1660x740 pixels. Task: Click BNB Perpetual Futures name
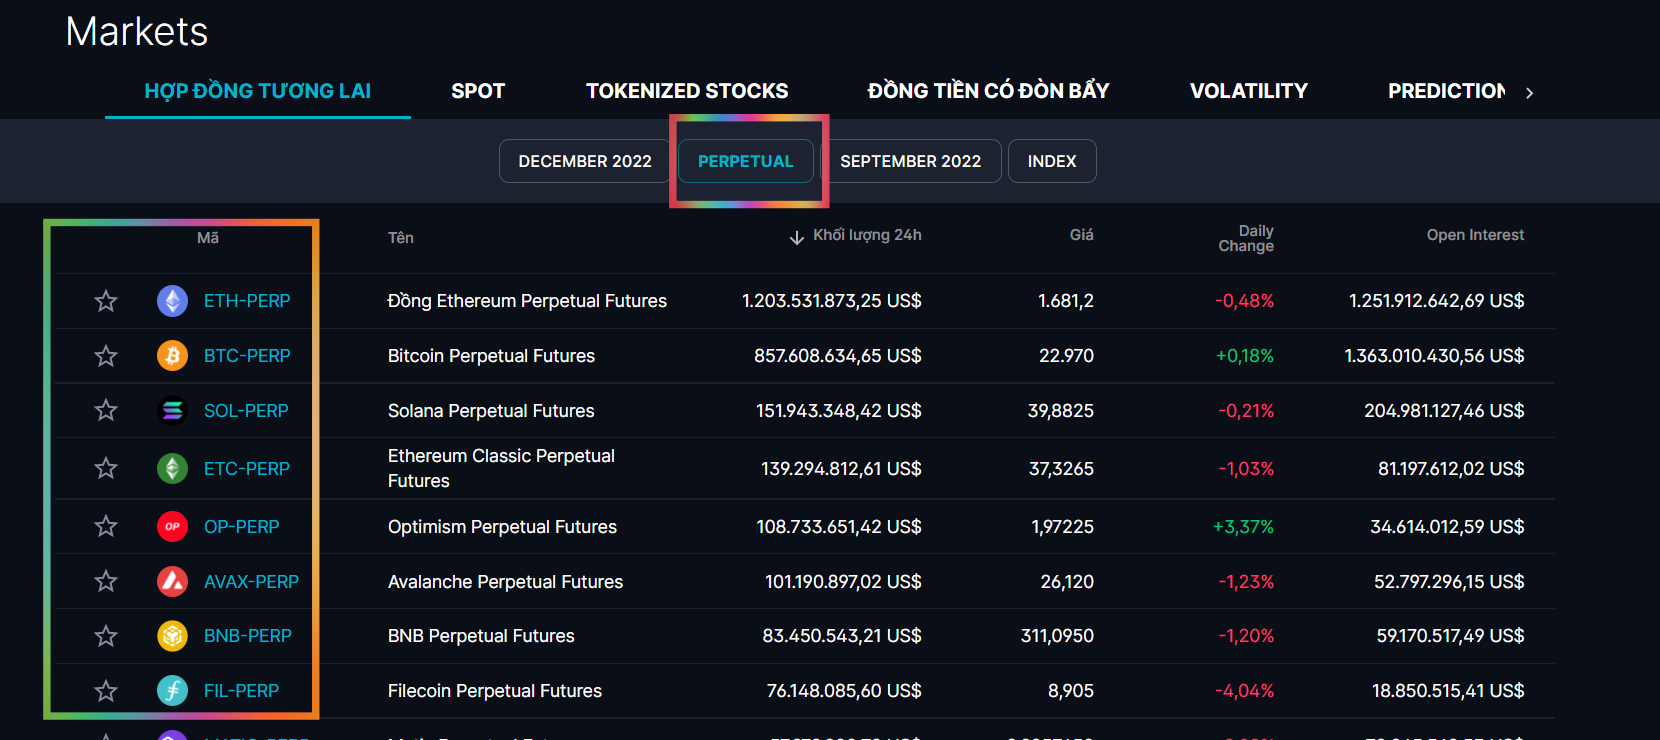[x=481, y=636]
